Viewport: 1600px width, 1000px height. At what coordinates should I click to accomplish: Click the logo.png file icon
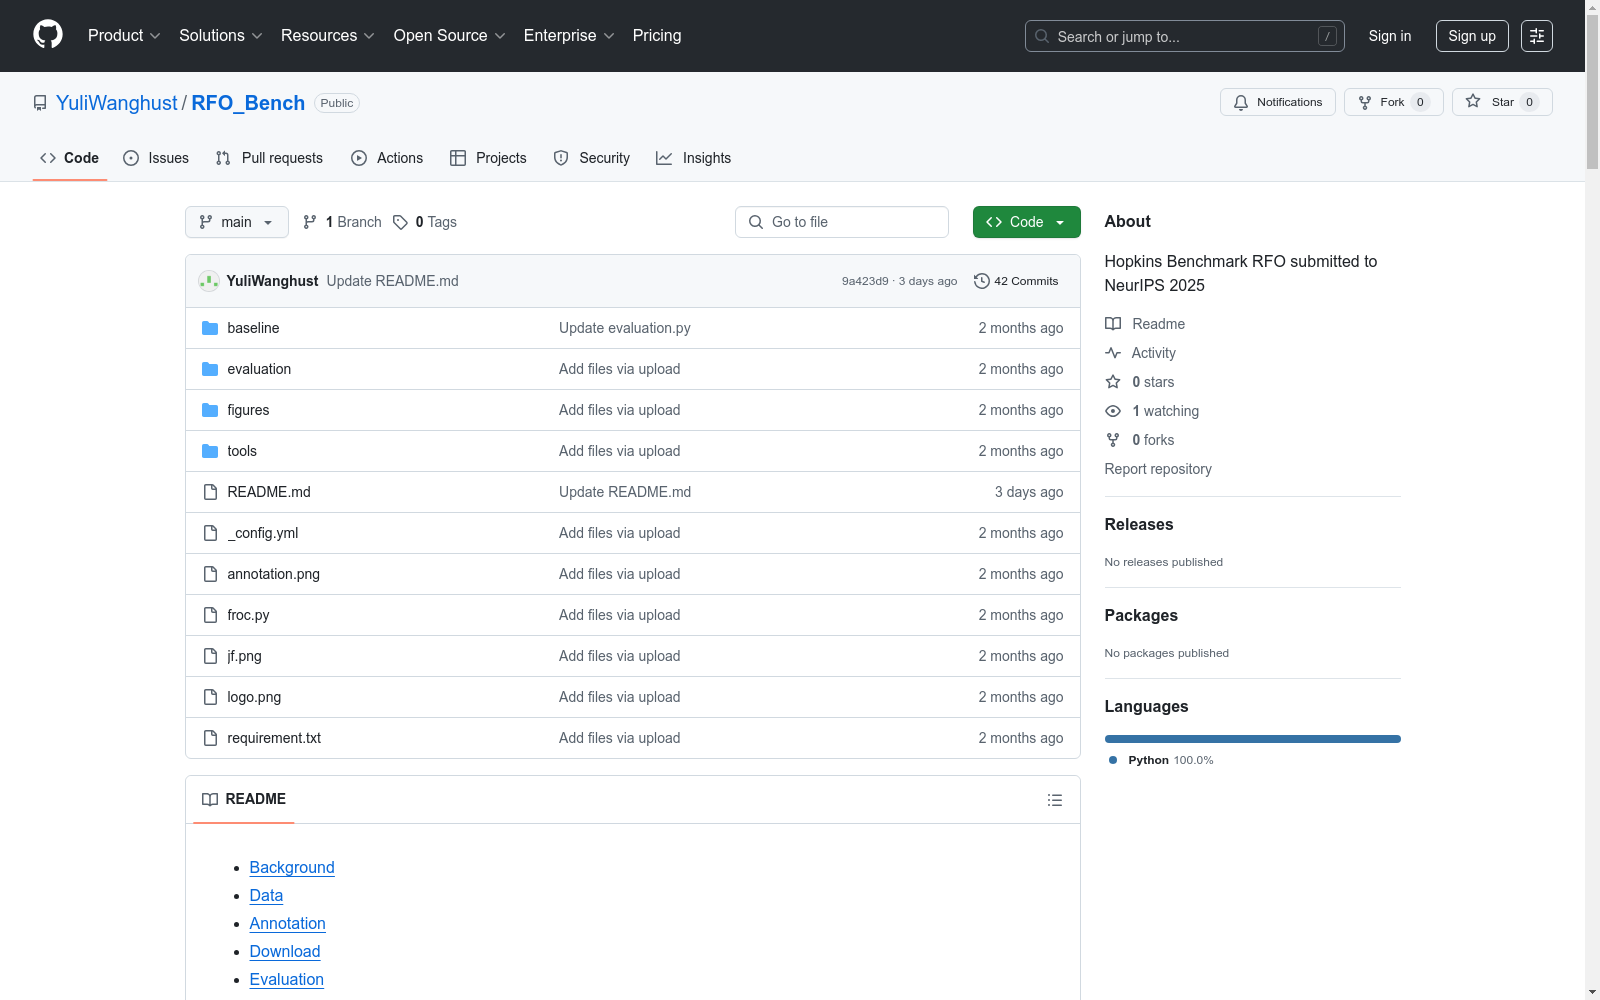point(210,697)
